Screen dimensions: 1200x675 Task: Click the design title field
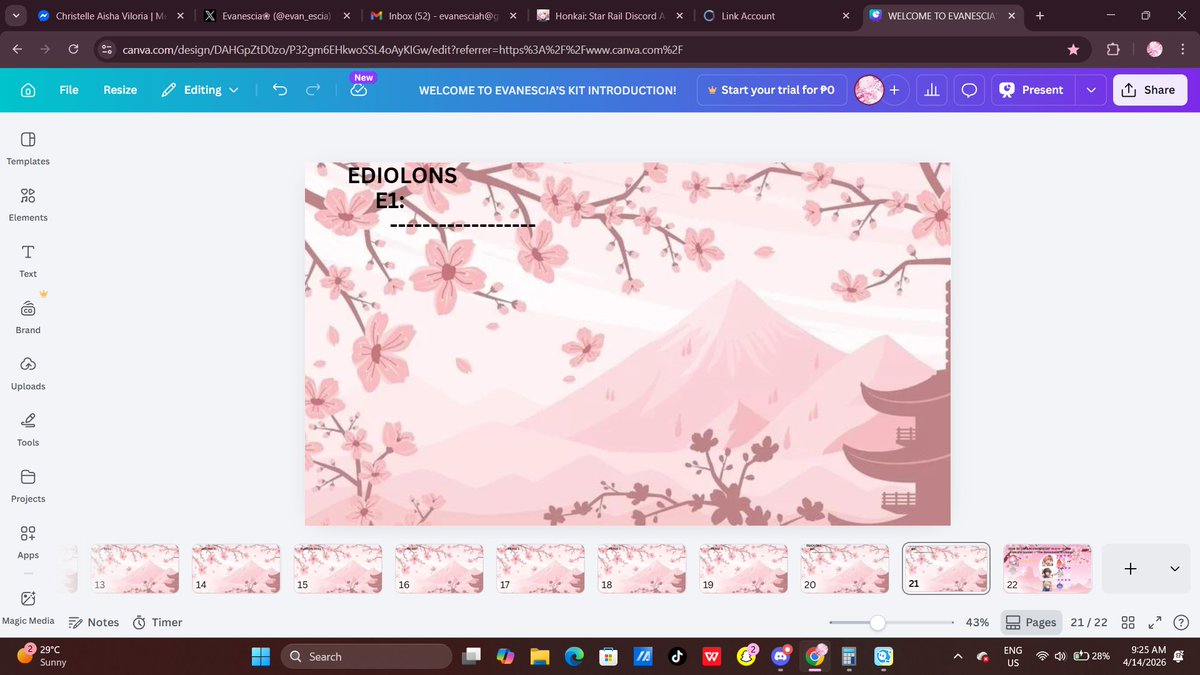coord(547,90)
